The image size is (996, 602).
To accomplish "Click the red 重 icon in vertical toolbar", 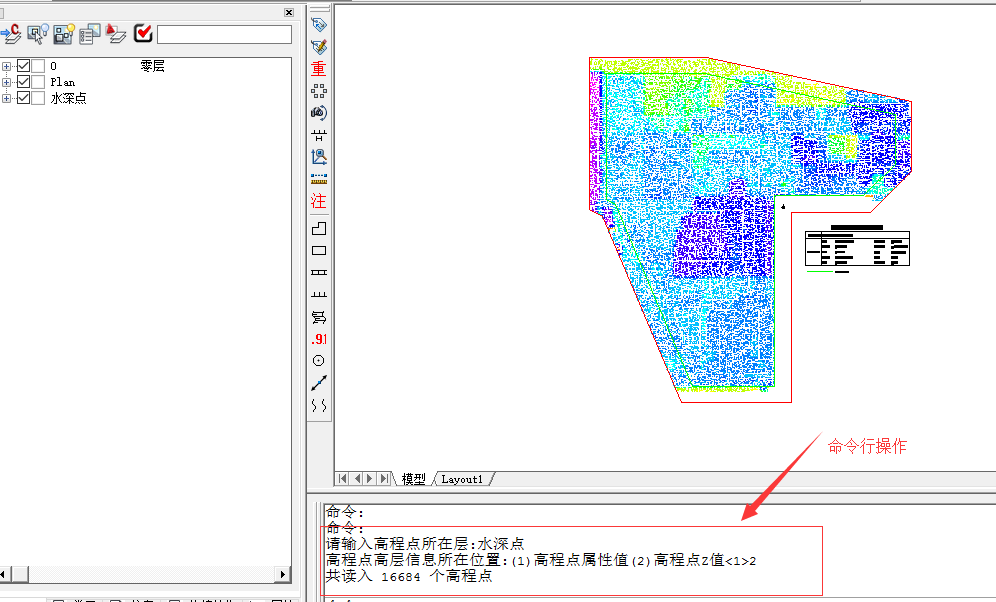I will tap(319, 69).
